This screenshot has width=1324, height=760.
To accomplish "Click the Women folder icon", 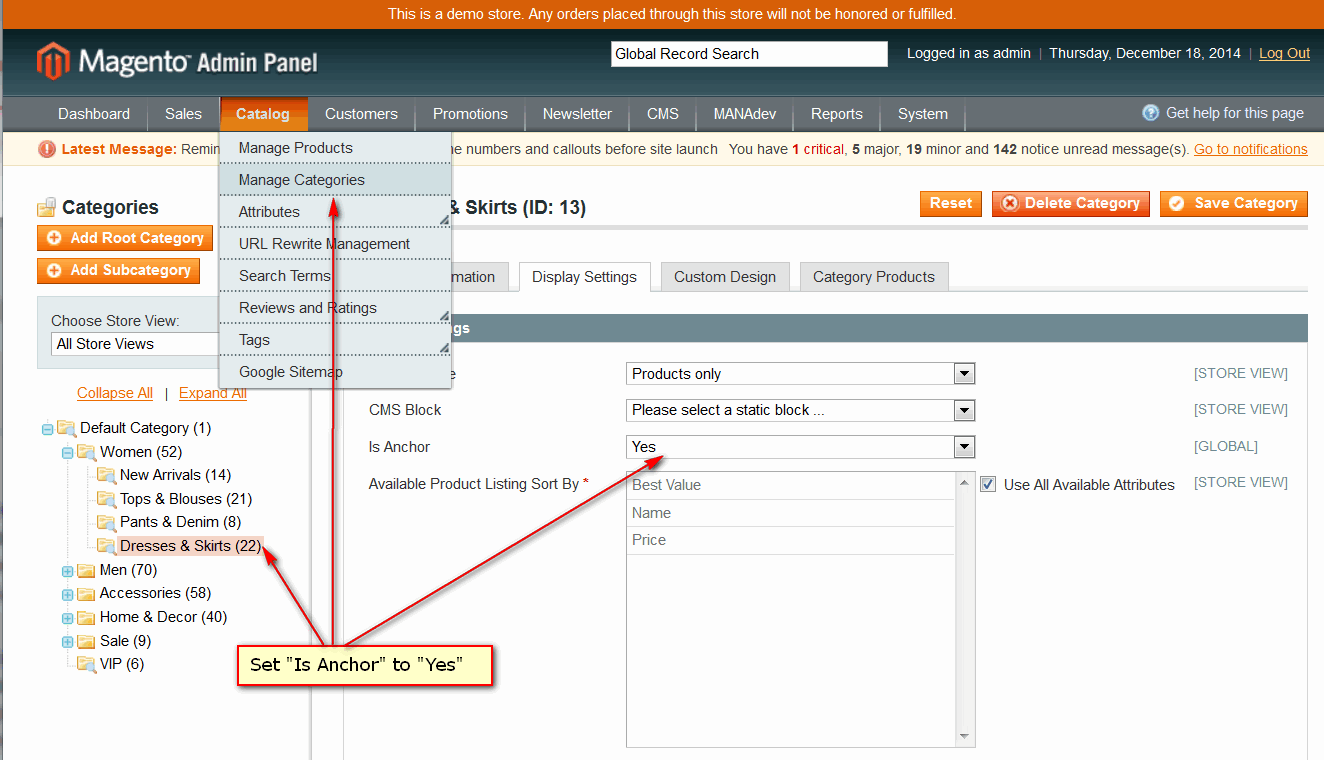I will (86, 452).
